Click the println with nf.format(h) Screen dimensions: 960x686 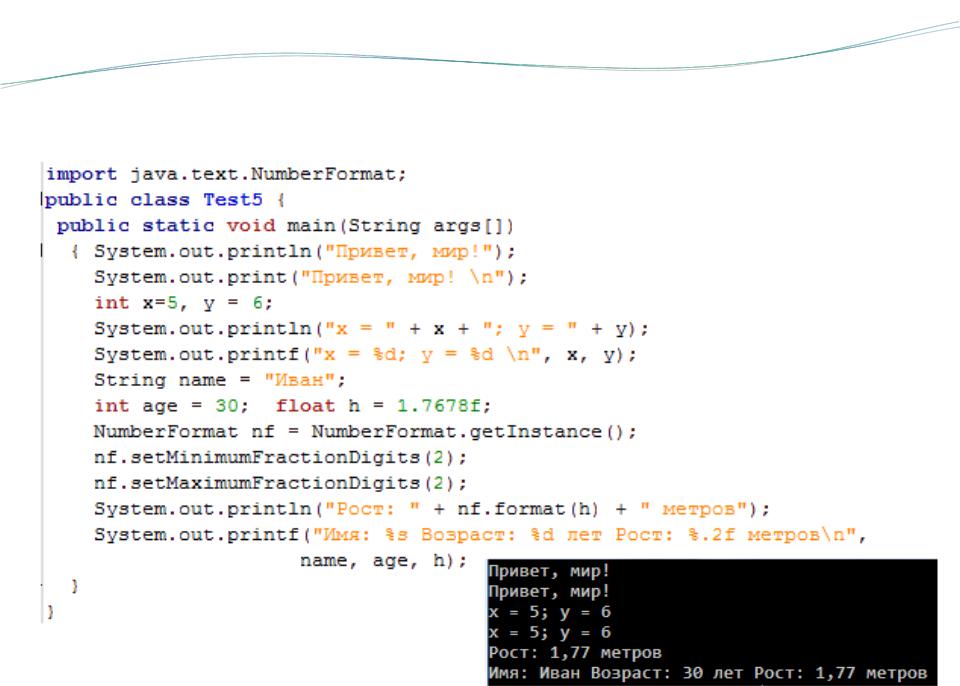pos(432,509)
